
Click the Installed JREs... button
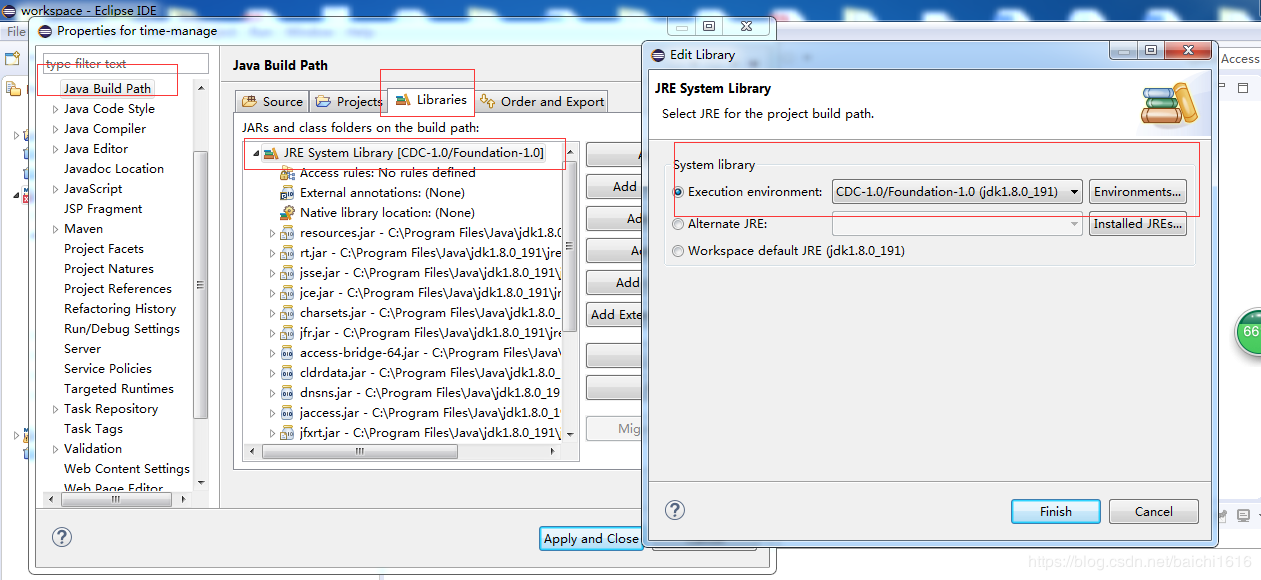tap(1138, 224)
